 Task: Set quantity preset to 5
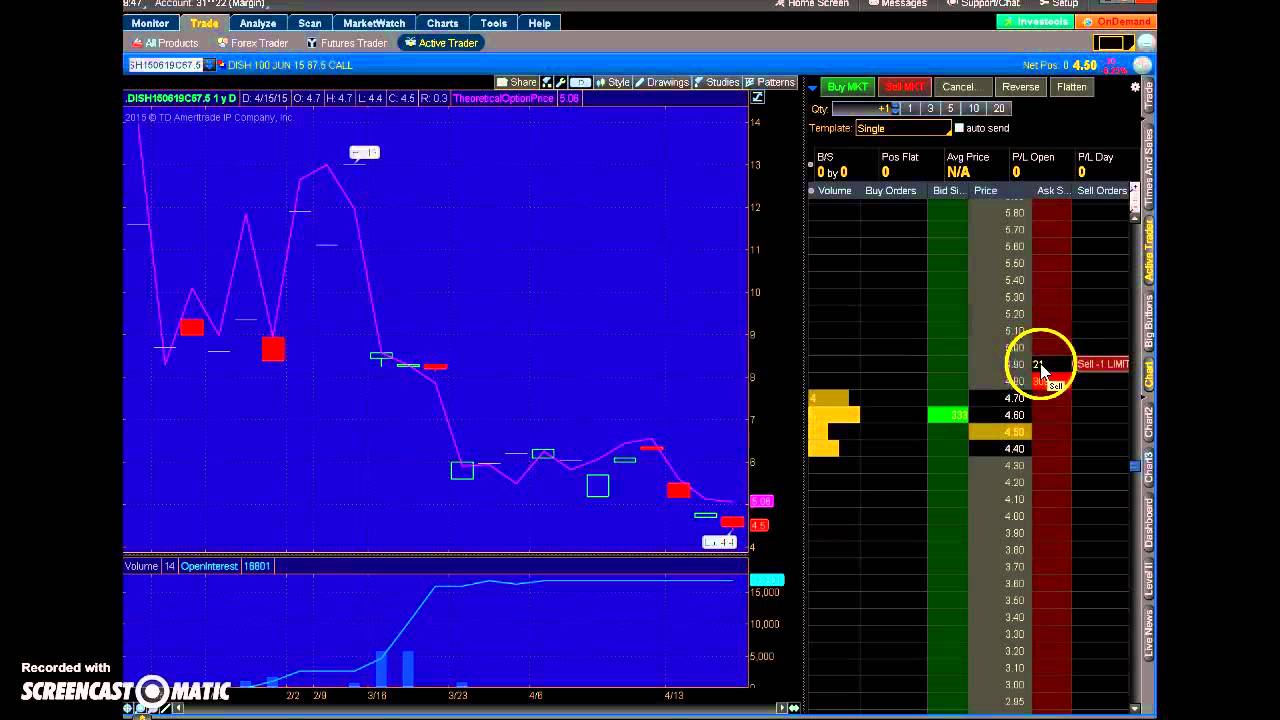tap(950, 108)
